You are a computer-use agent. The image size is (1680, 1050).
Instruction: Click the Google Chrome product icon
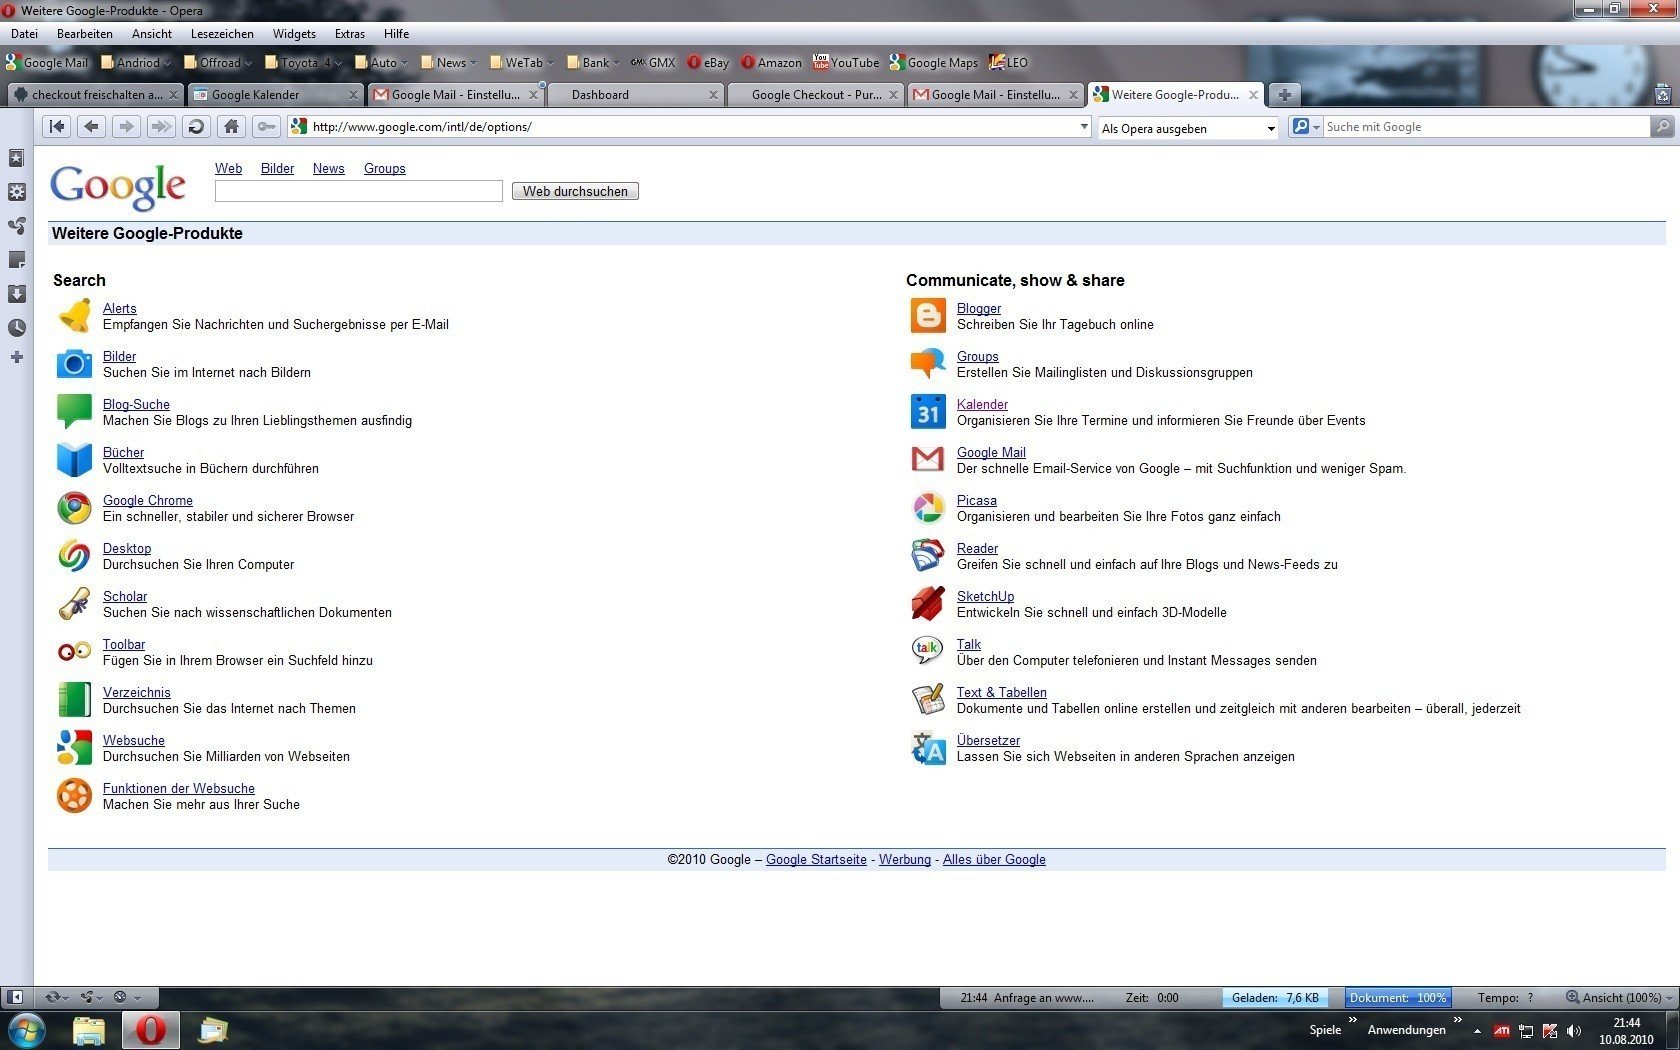point(74,508)
